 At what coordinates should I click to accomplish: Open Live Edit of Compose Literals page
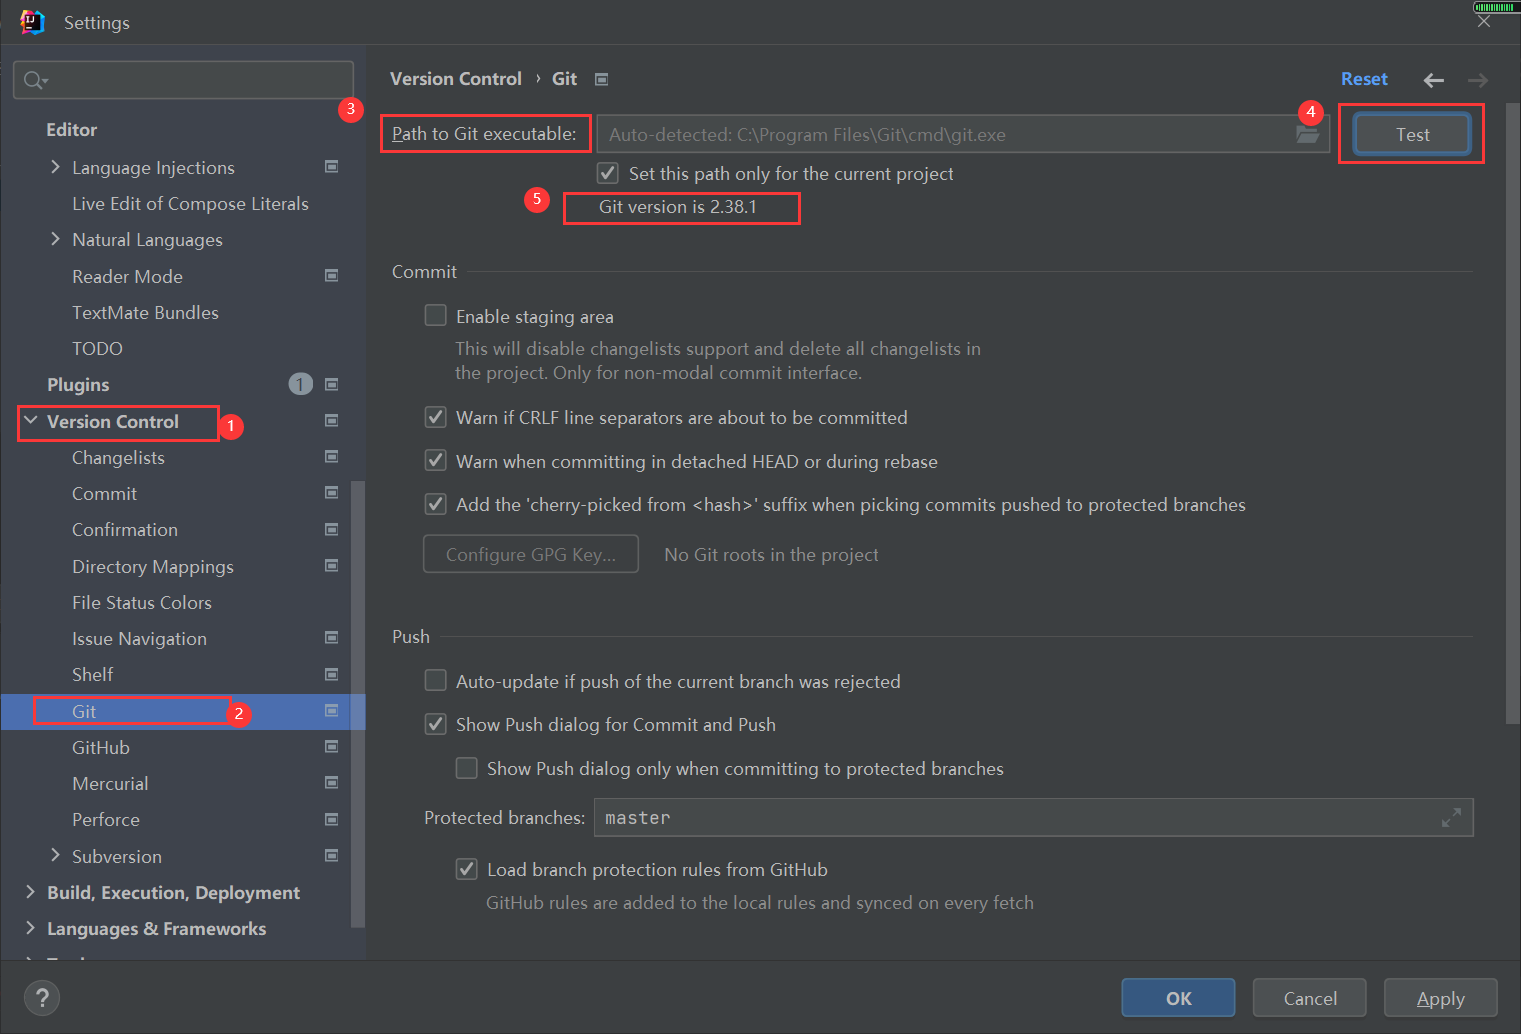(x=190, y=203)
